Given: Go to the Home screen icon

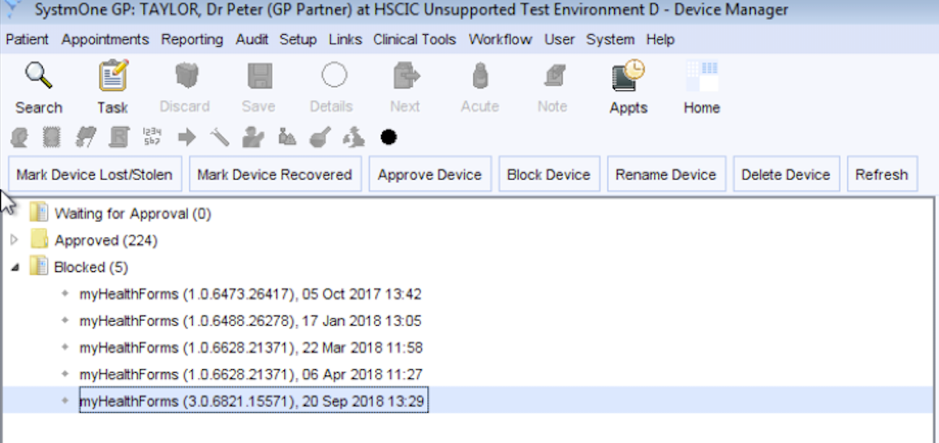Looking at the screenshot, I should point(702,76).
